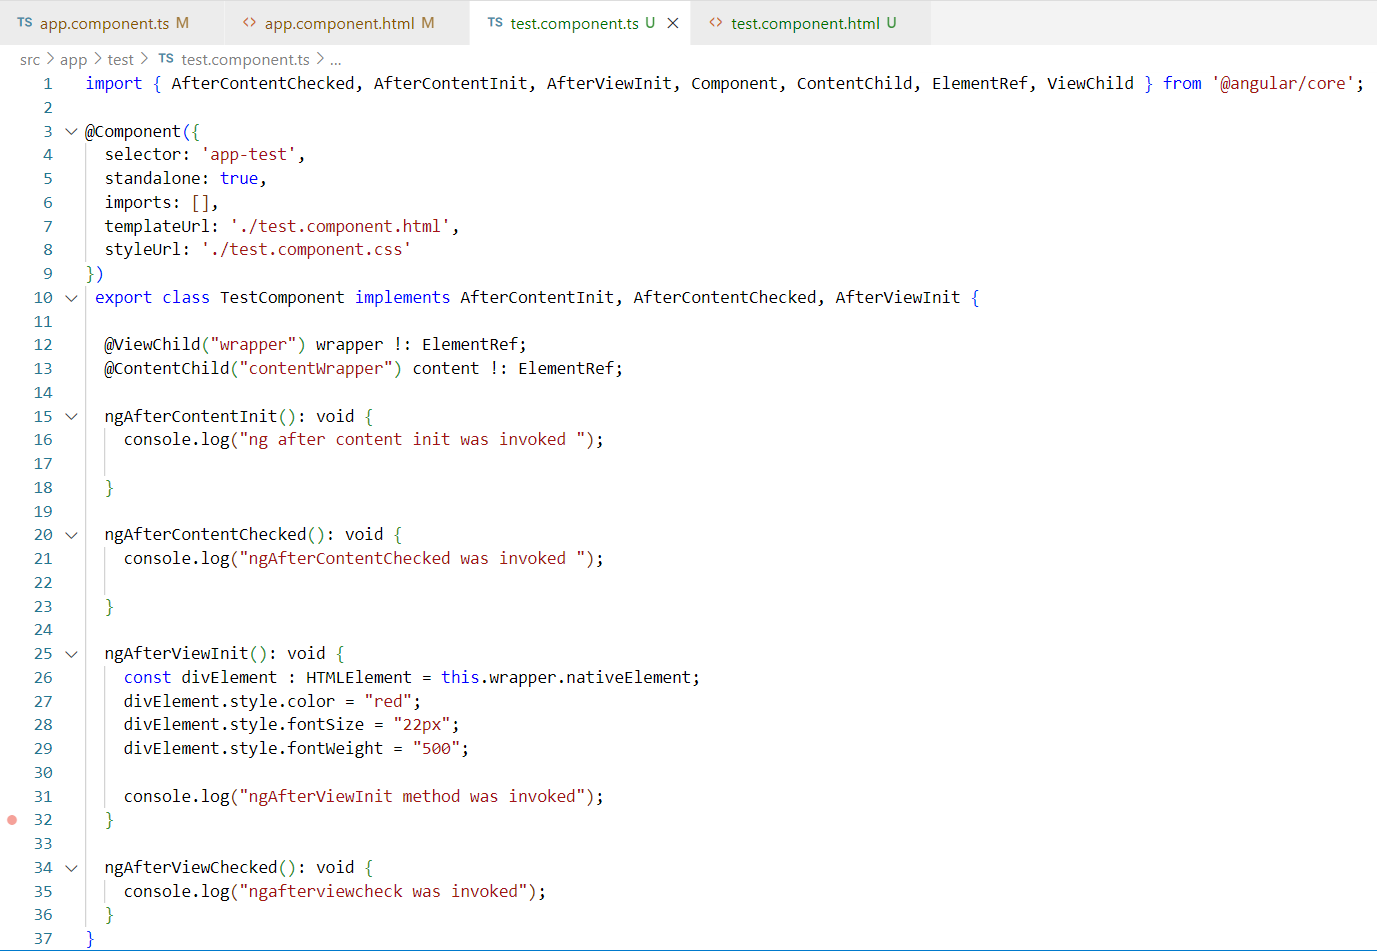Open the app folder breadcrumb
The height and width of the screenshot is (951, 1377).
pyautogui.click(x=73, y=60)
